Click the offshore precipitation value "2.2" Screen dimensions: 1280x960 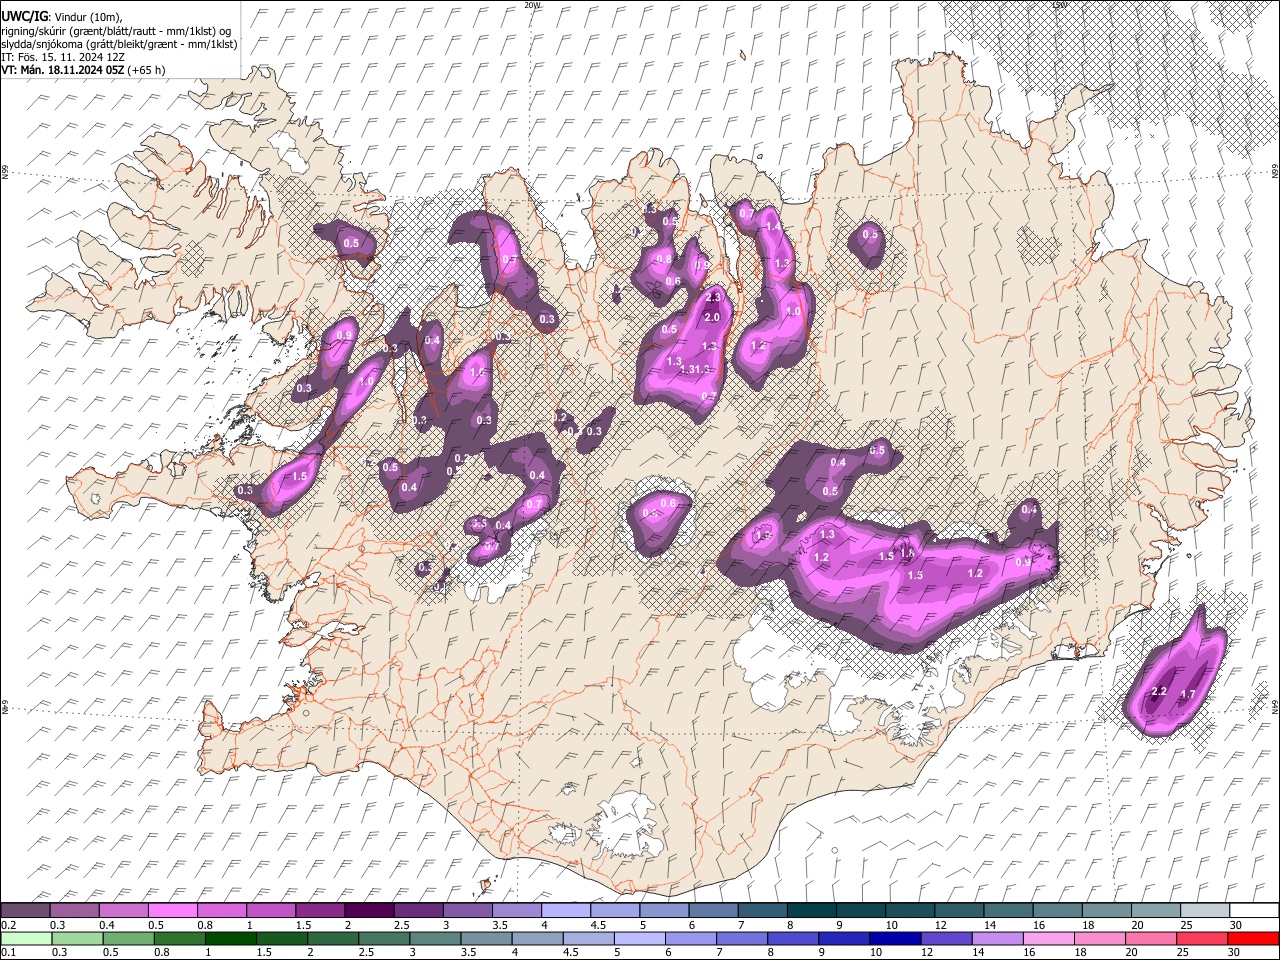(x=1160, y=692)
